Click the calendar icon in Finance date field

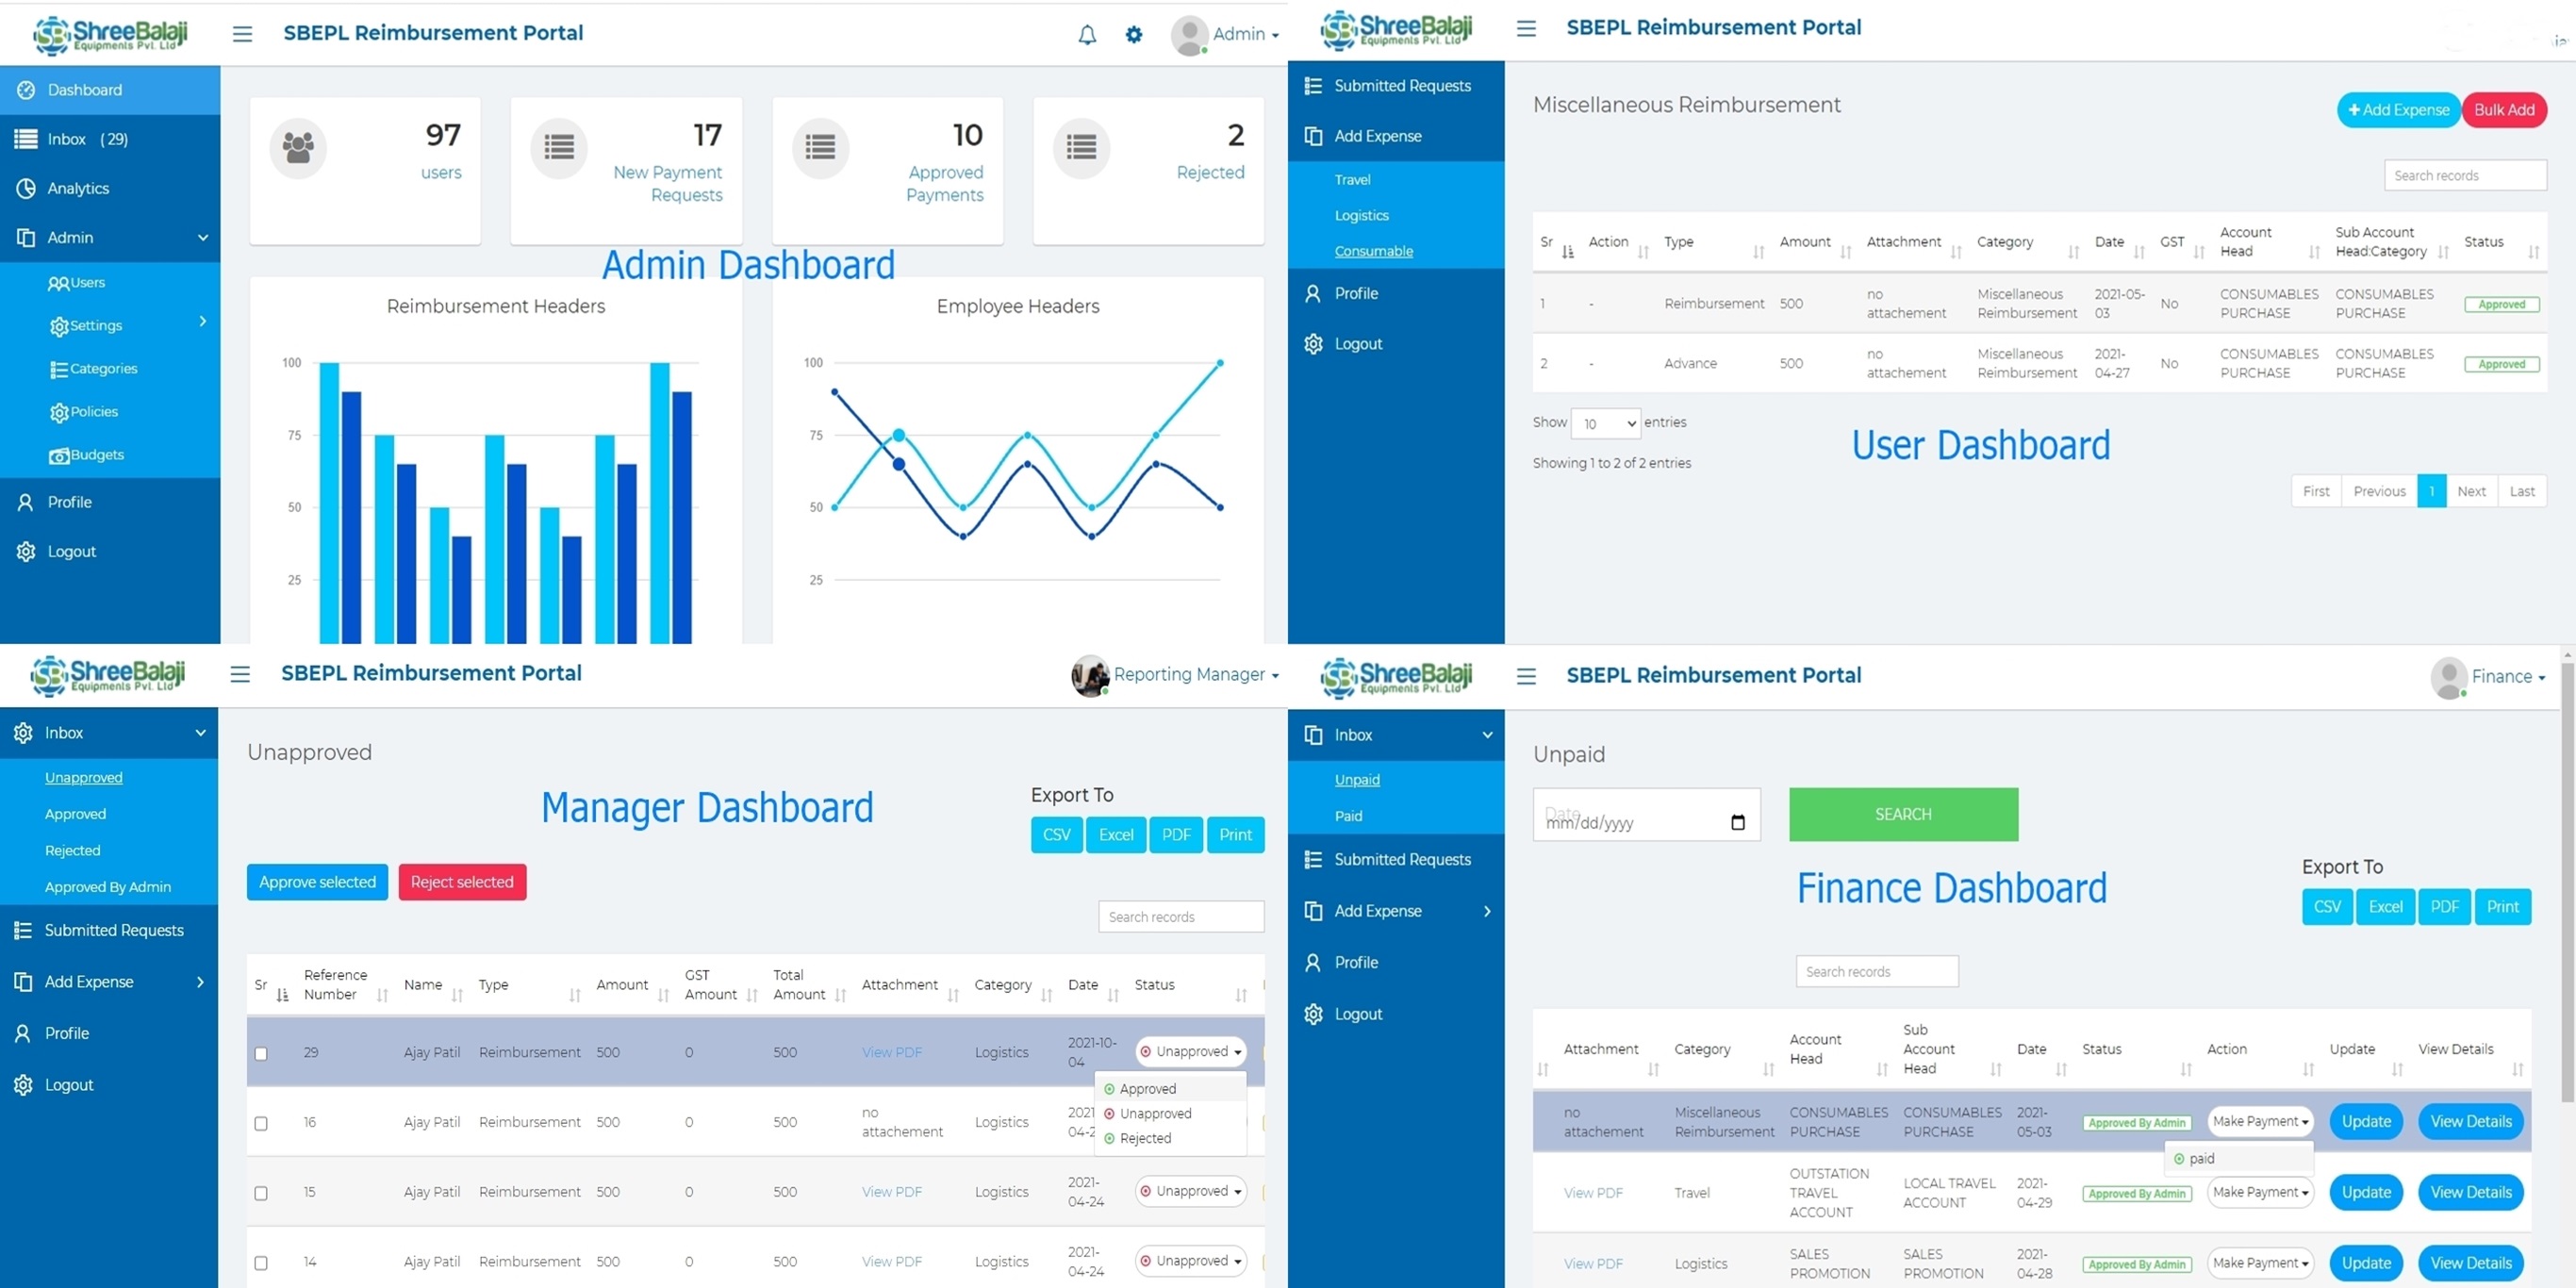point(1737,822)
